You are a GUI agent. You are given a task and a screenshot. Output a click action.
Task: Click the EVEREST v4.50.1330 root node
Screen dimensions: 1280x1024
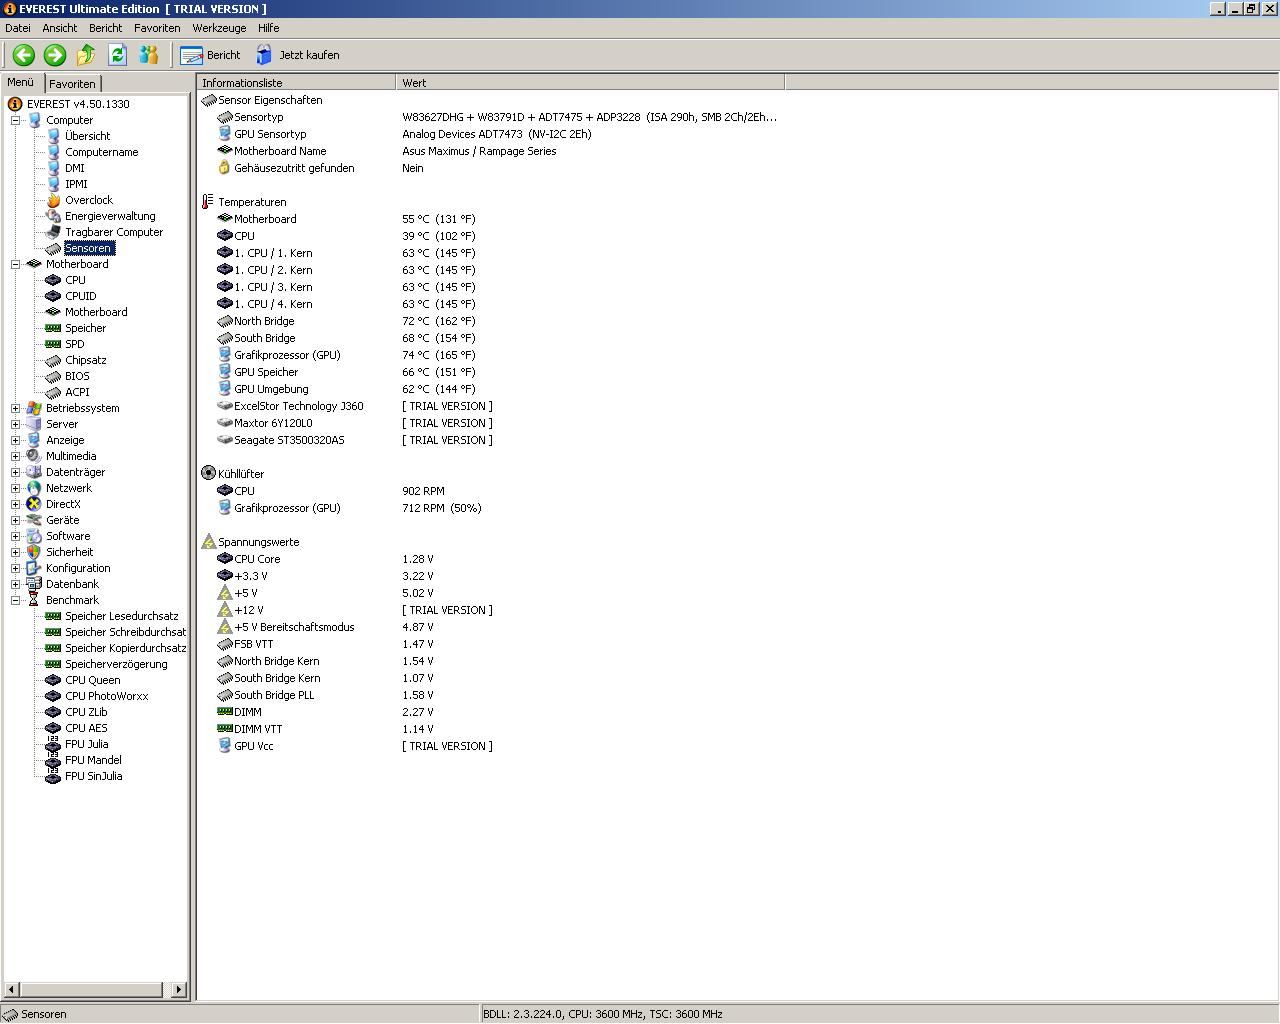coord(78,104)
